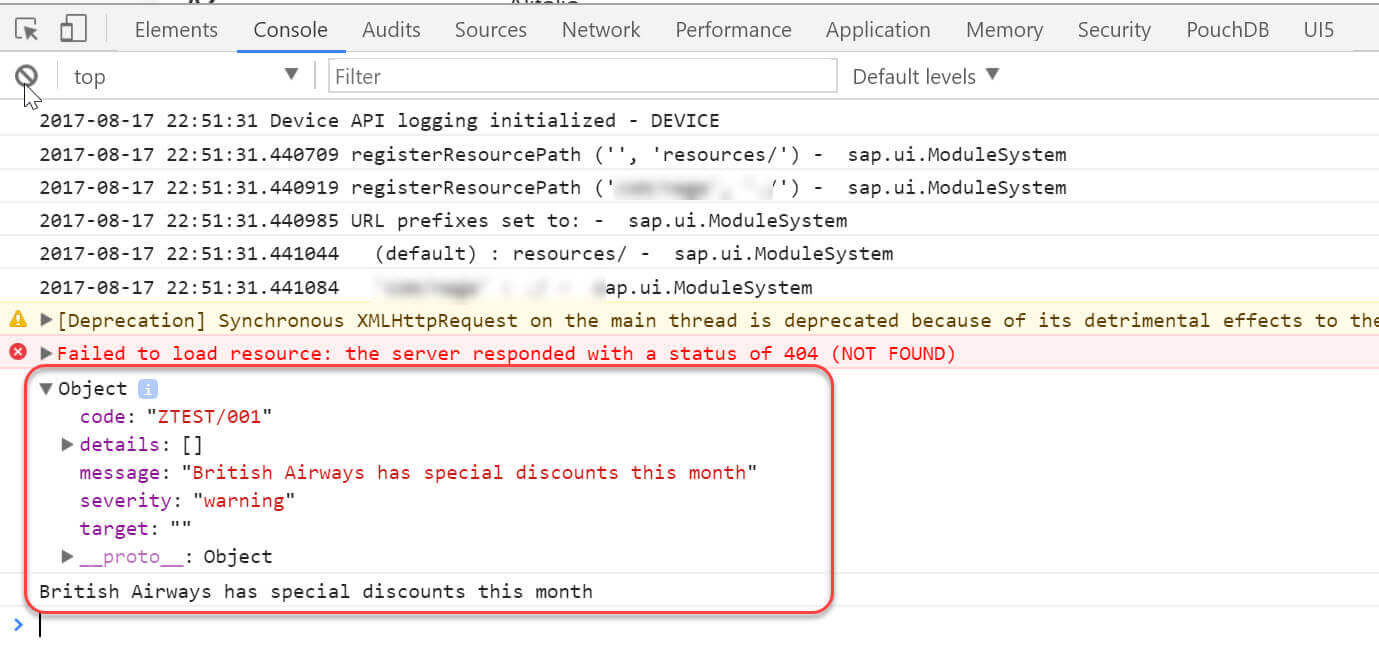Select the code value "ZTEST/001"

209,416
